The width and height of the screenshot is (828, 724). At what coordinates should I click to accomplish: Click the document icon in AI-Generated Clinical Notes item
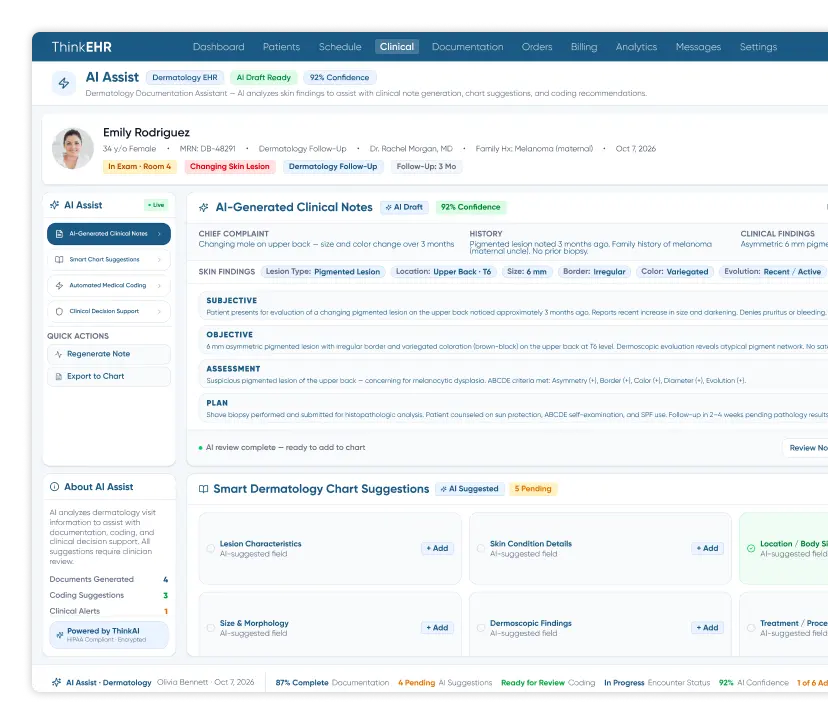click(59, 233)
